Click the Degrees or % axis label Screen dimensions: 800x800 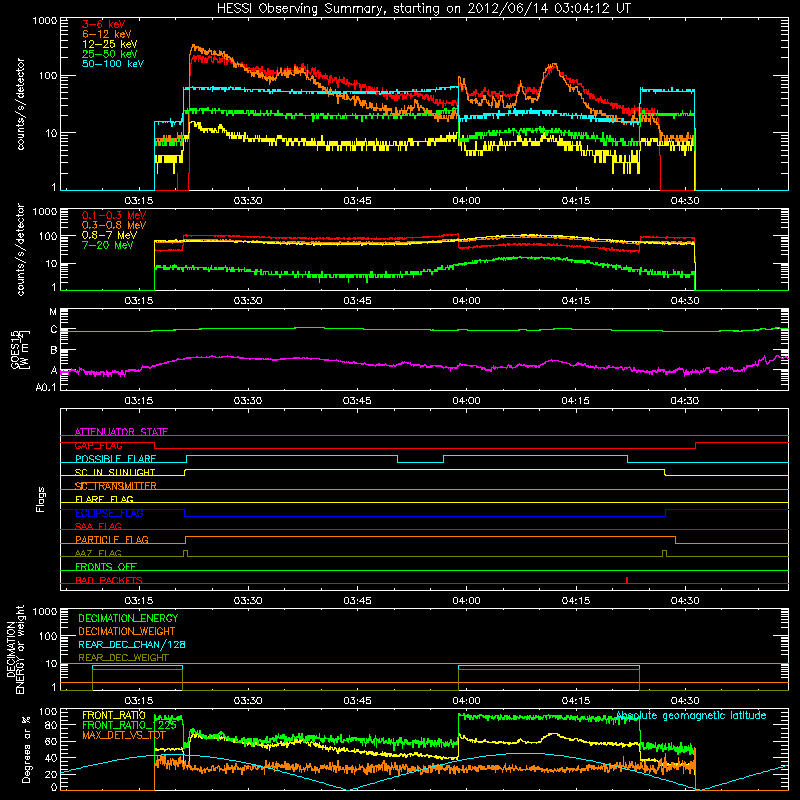click(x=26, y=749)
